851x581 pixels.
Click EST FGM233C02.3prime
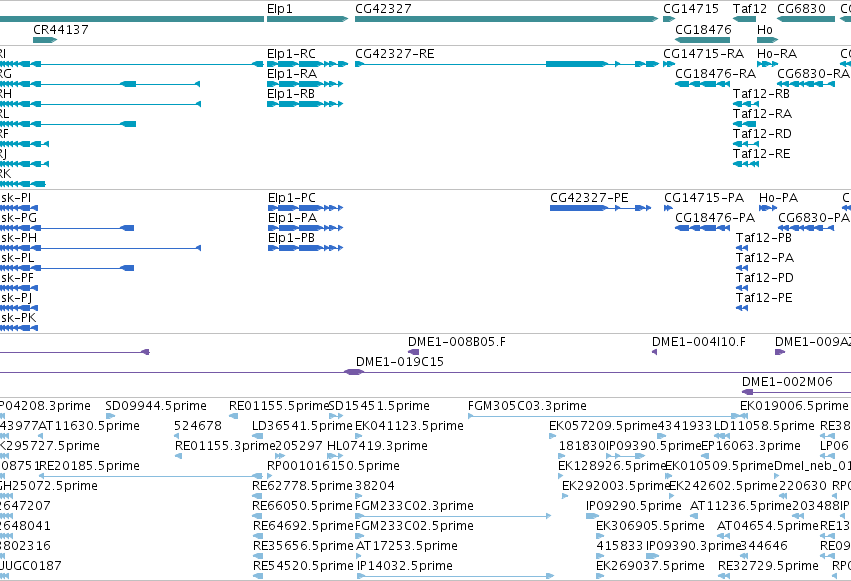click(453, 516)
